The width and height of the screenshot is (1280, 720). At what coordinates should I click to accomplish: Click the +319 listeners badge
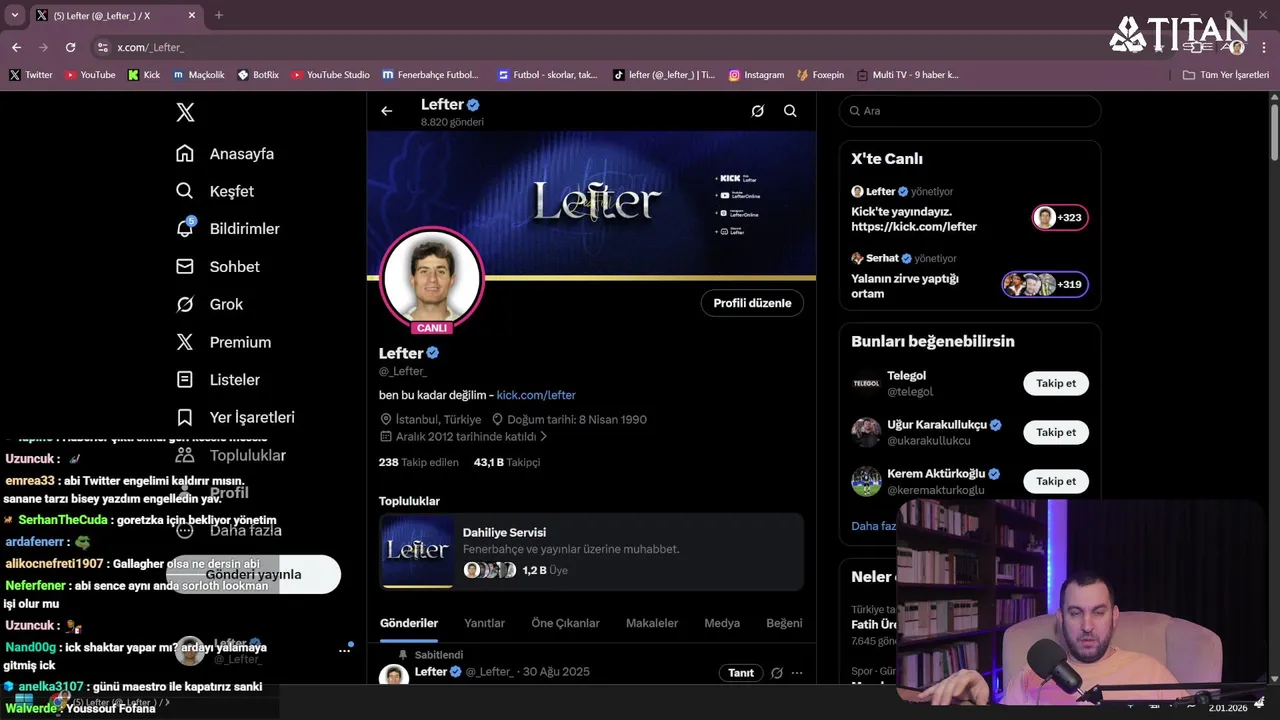click(x=1045, y=285)
